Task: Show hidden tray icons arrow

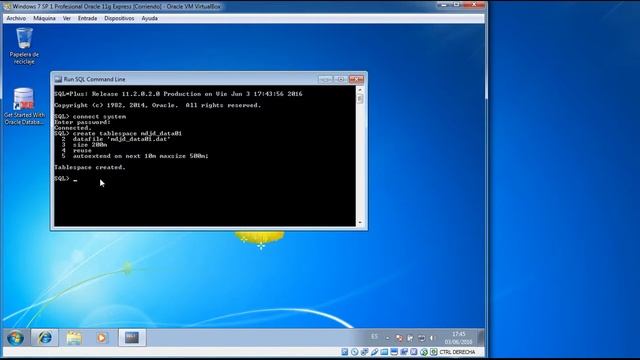Action: point(388,338)
